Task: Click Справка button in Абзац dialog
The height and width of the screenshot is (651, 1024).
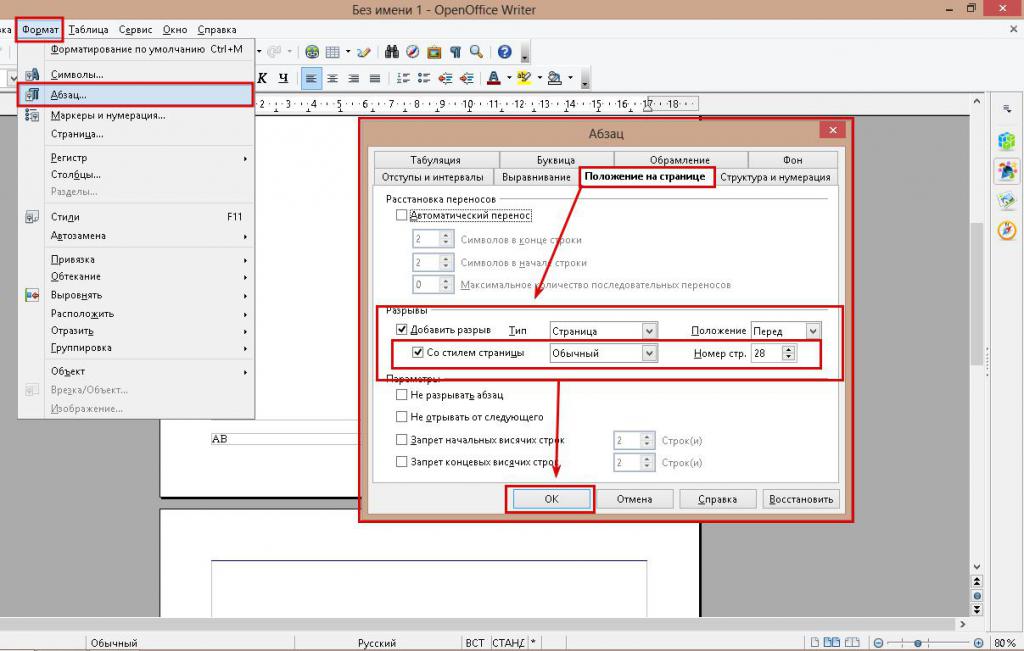Action: (x=717, y=499)
